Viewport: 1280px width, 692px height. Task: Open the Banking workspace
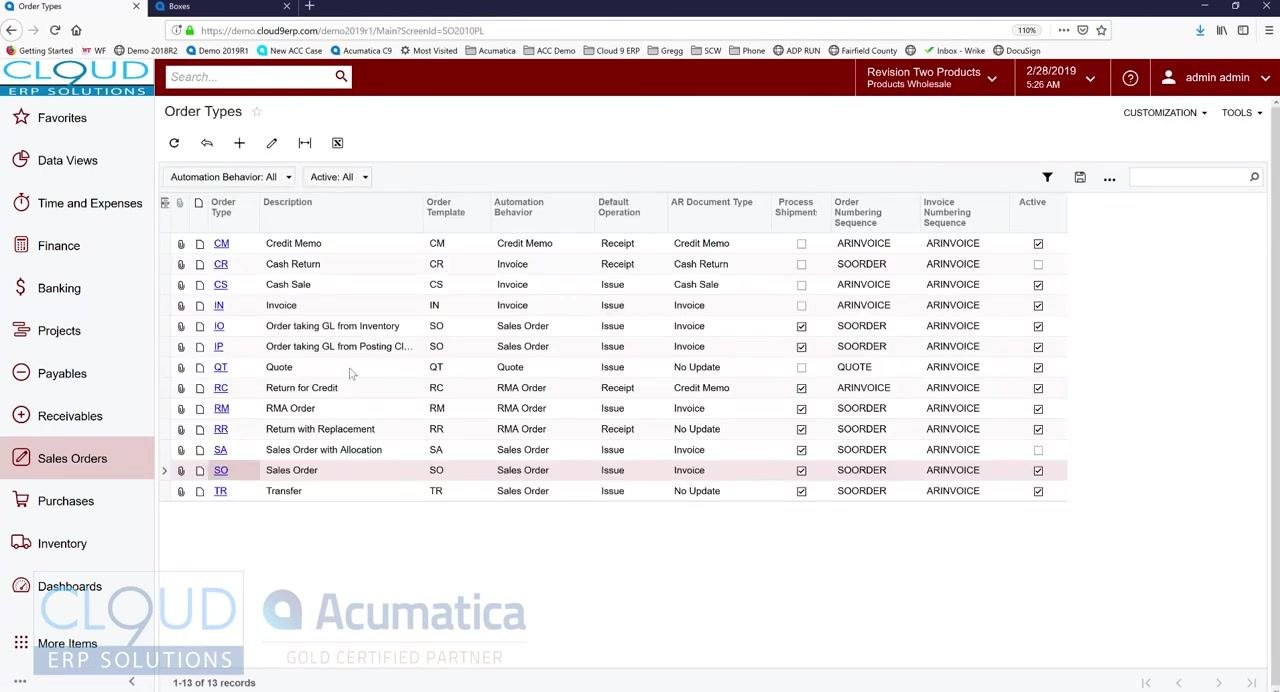(59, 288)
